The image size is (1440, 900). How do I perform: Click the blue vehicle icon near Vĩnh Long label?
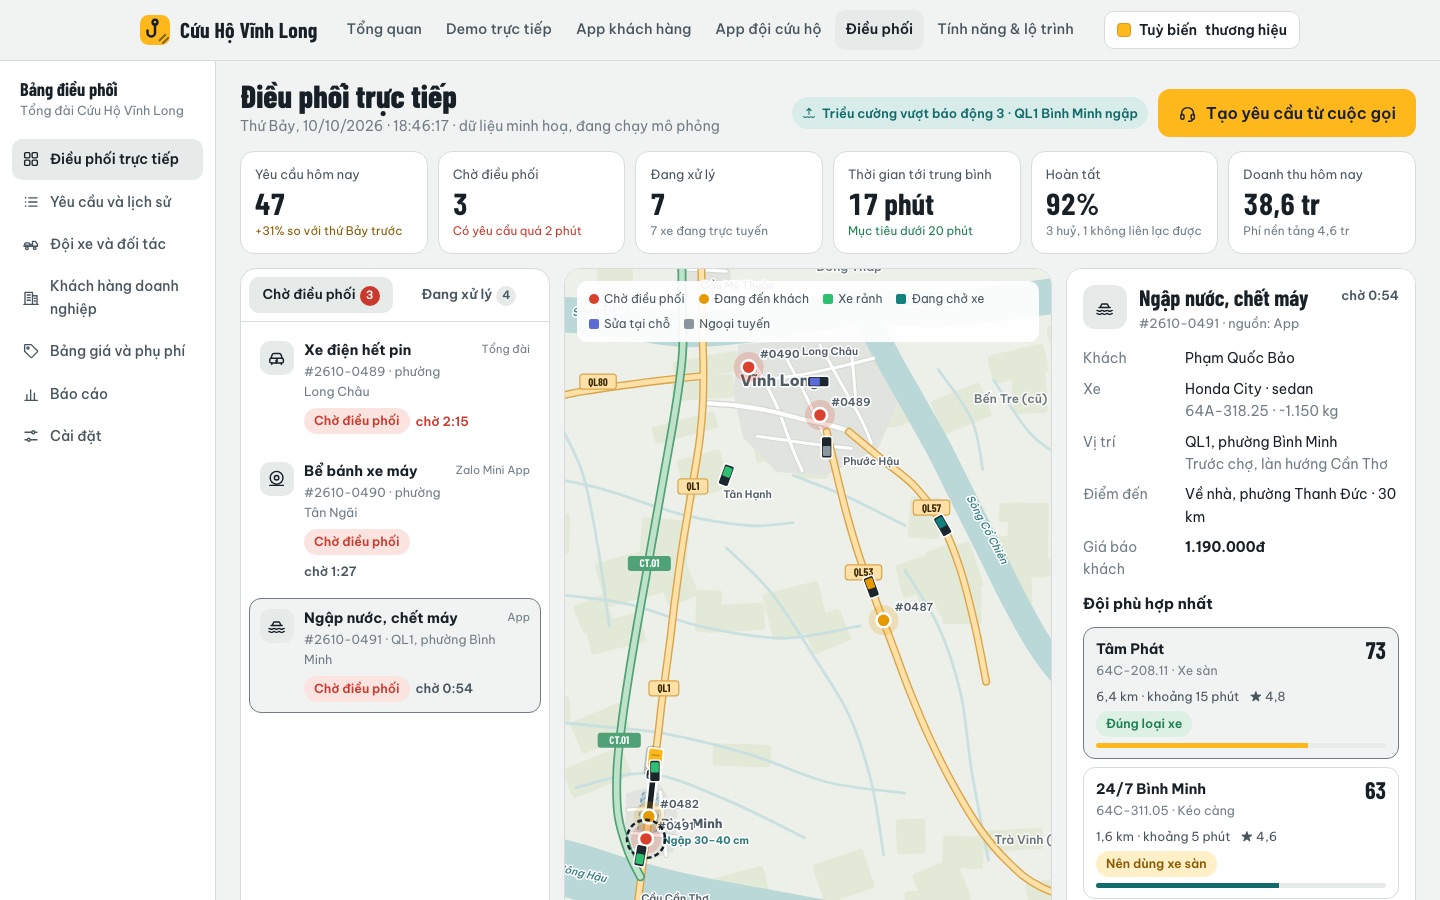click(818, 382)
